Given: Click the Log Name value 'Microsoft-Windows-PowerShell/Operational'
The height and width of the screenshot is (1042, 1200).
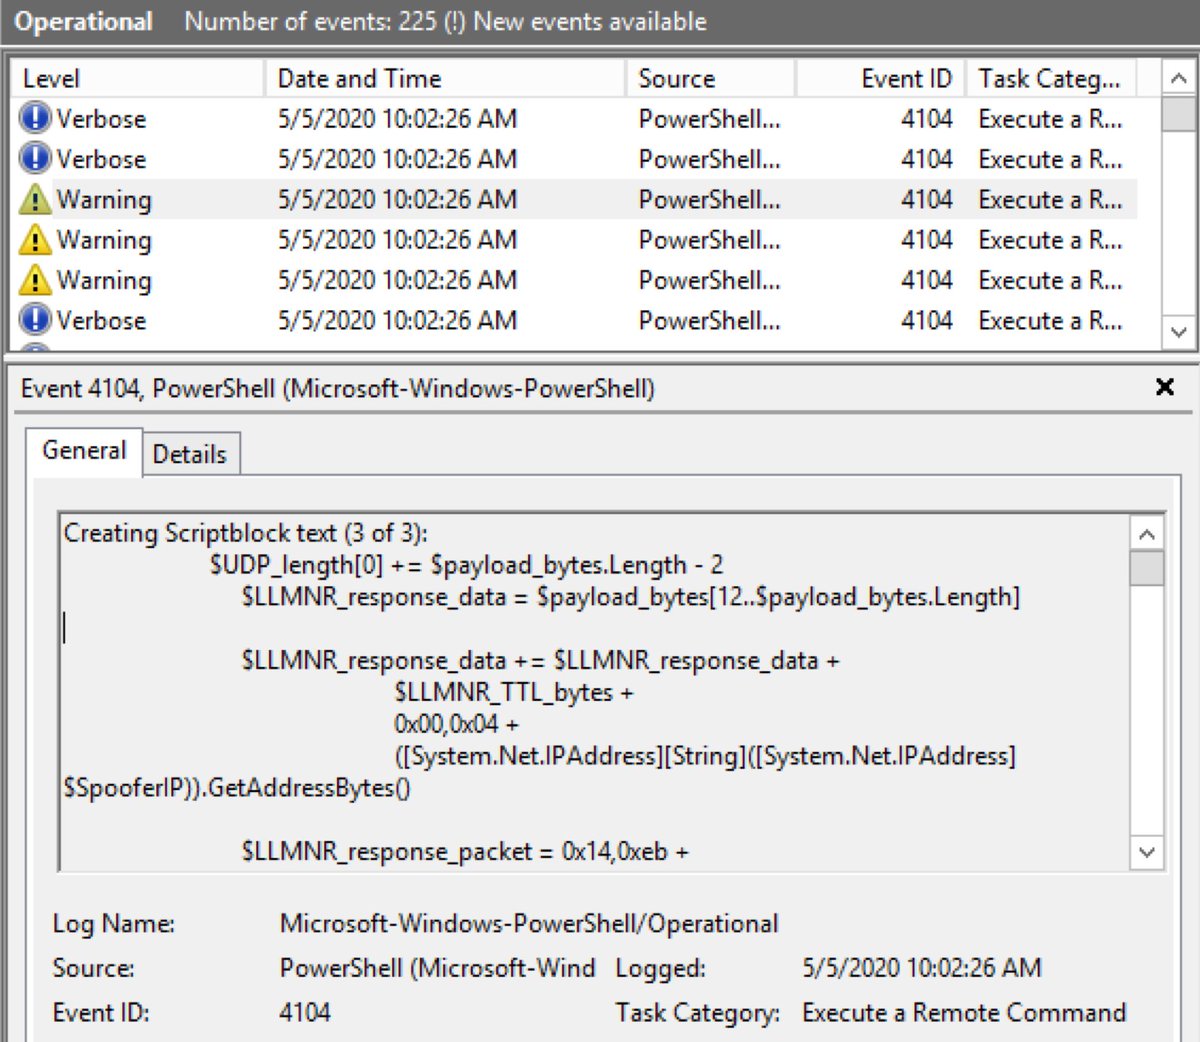Looking at the screenshot, I should (x=529, y=923).
